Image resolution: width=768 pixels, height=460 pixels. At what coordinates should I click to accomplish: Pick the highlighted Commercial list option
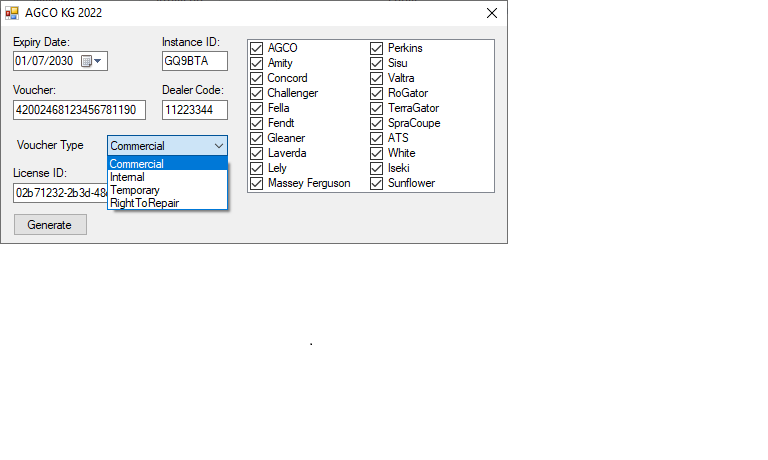138,164
